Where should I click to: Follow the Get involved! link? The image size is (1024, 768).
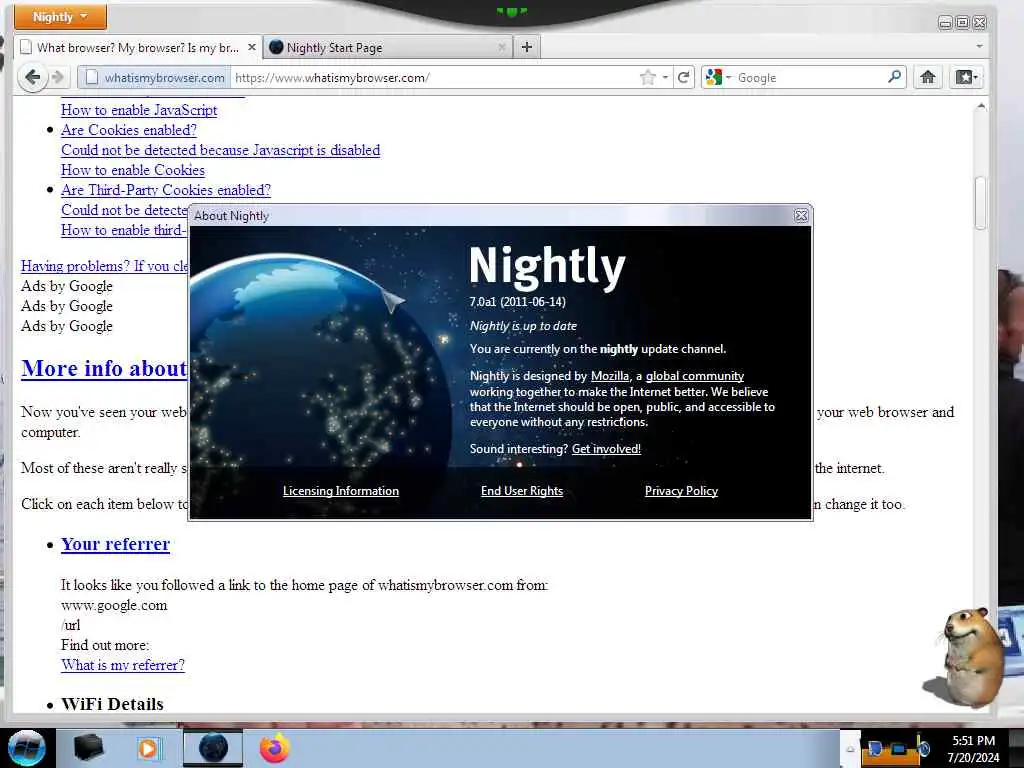pos(606,449)
